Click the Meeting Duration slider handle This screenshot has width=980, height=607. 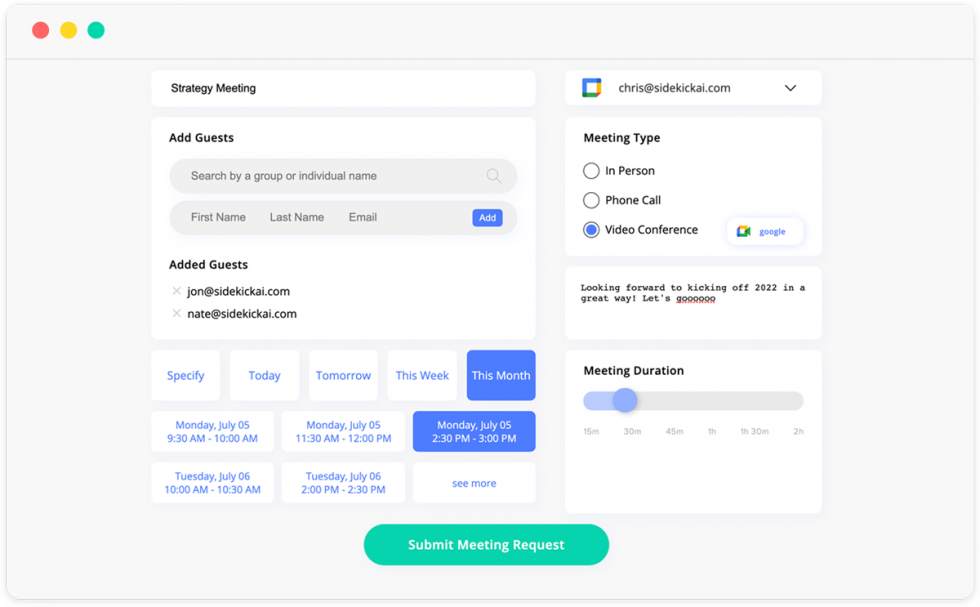pos(626,400)
